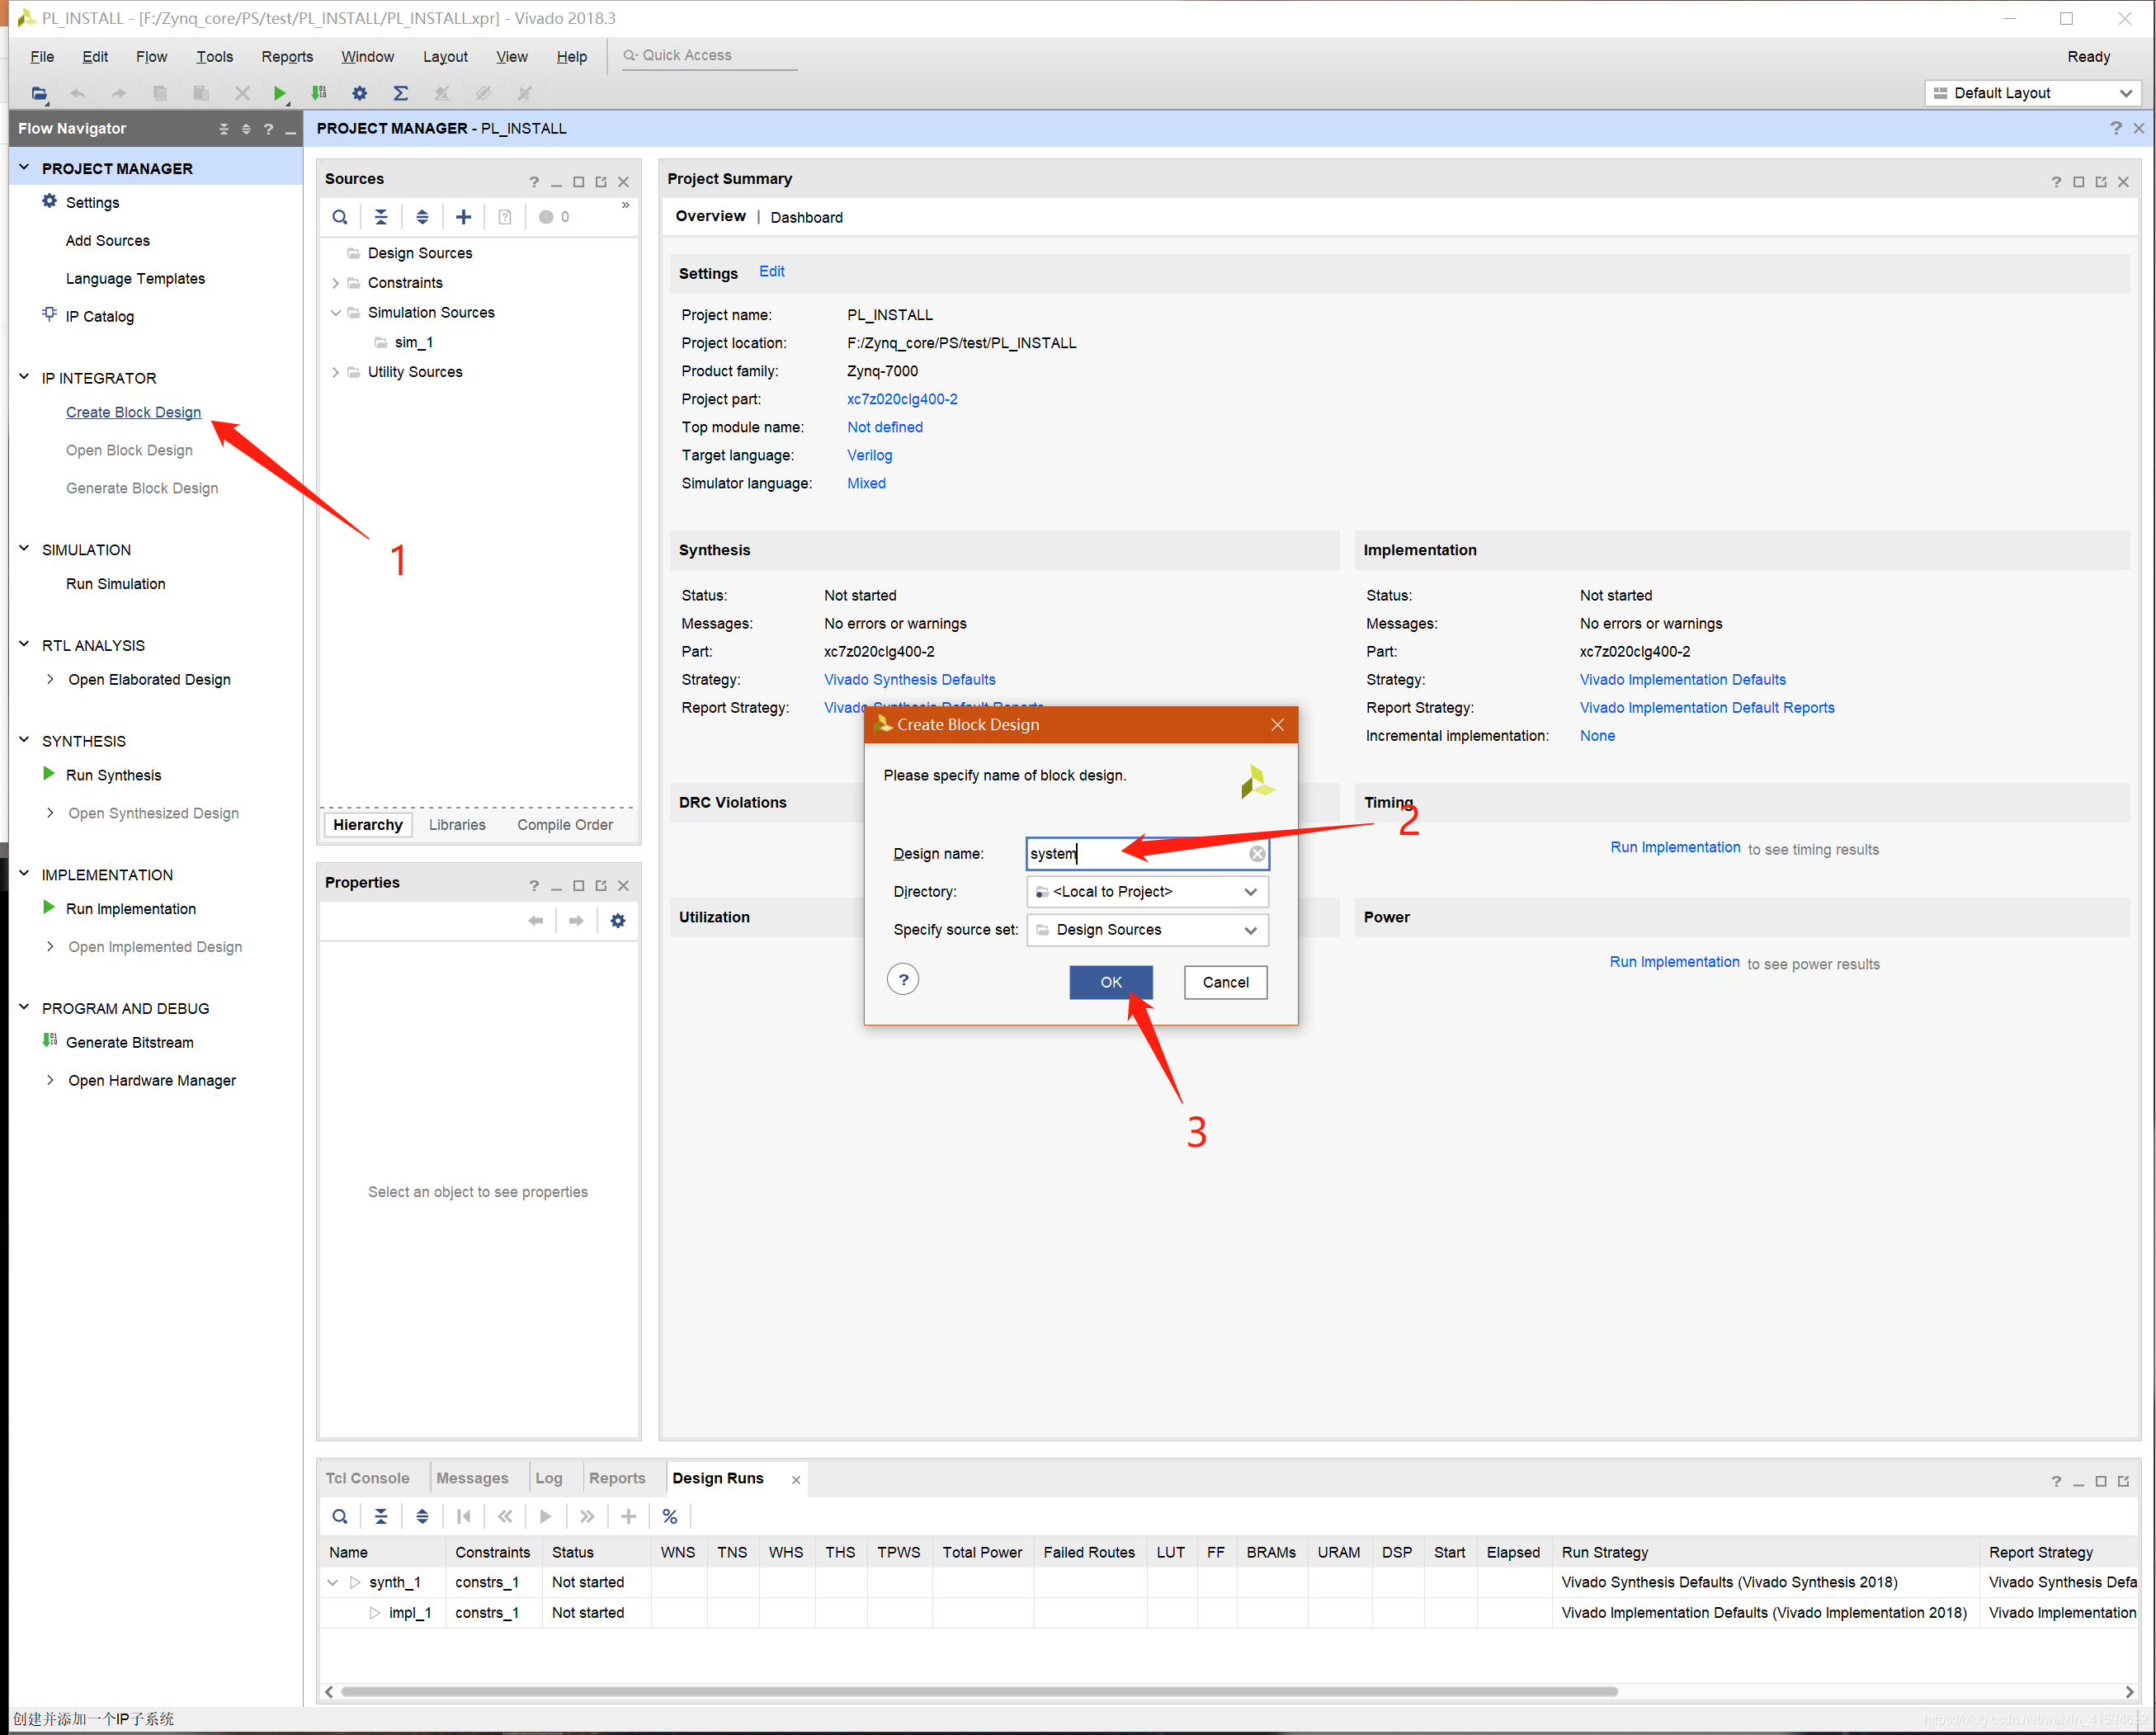2156x1735 pixels.
Task: Switch to the Tcl Console tab
Action: click(367, 1478)
